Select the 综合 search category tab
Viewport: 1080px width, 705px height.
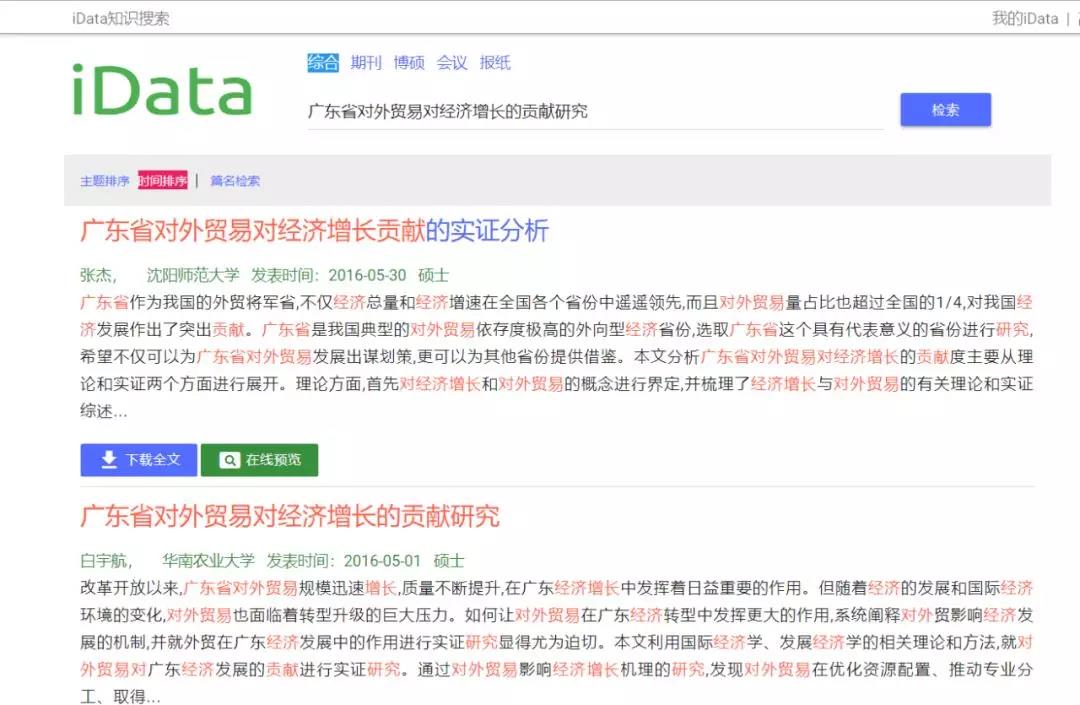[323, 63]
